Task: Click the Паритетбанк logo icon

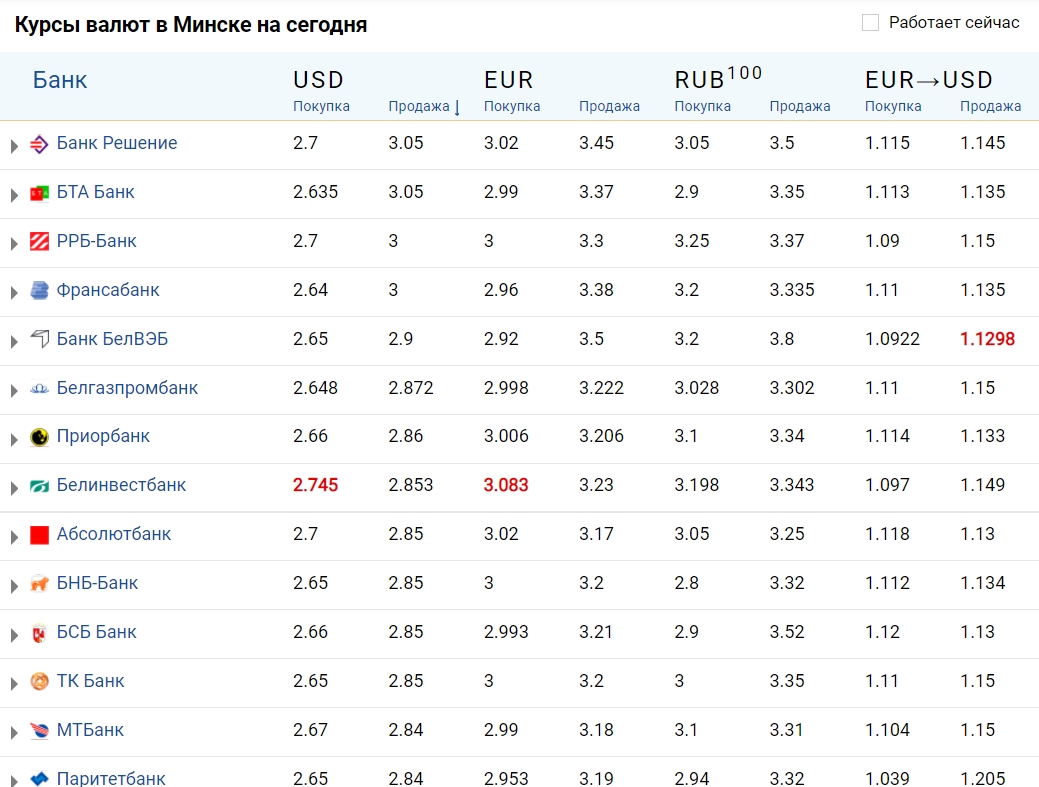Action: [39, 778]
